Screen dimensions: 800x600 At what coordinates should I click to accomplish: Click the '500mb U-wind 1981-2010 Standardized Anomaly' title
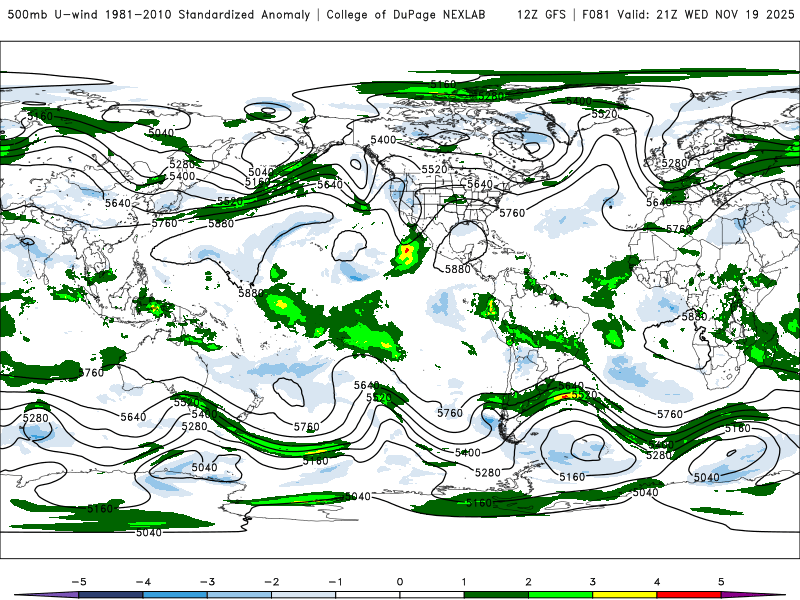[159, 14]
